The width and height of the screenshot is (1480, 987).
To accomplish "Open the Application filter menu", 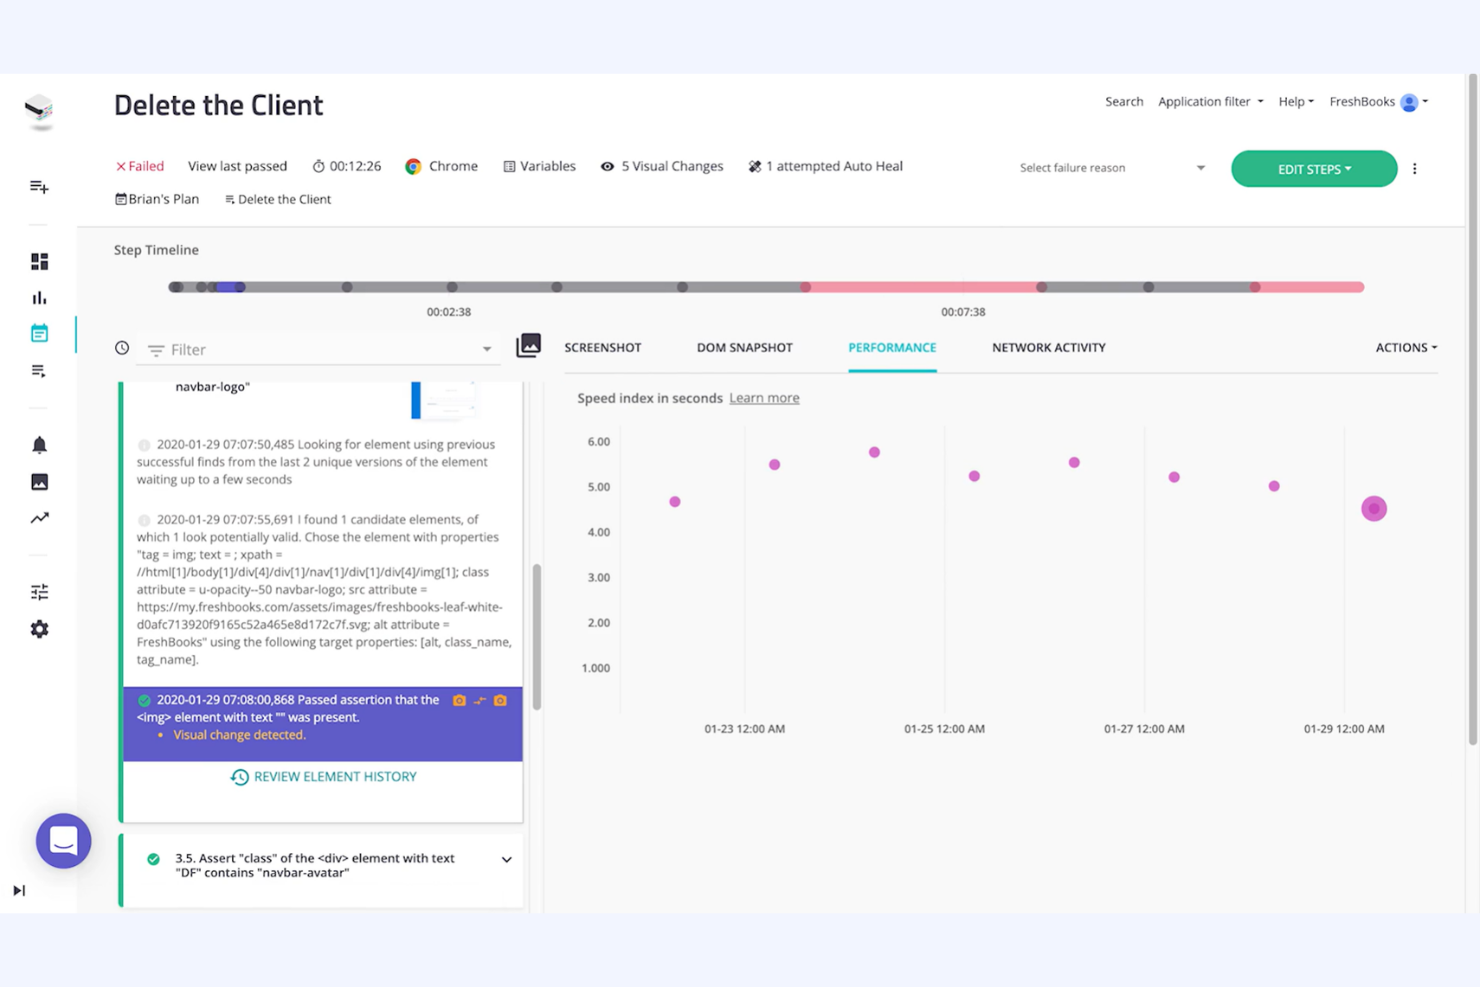I will 1208,101.
